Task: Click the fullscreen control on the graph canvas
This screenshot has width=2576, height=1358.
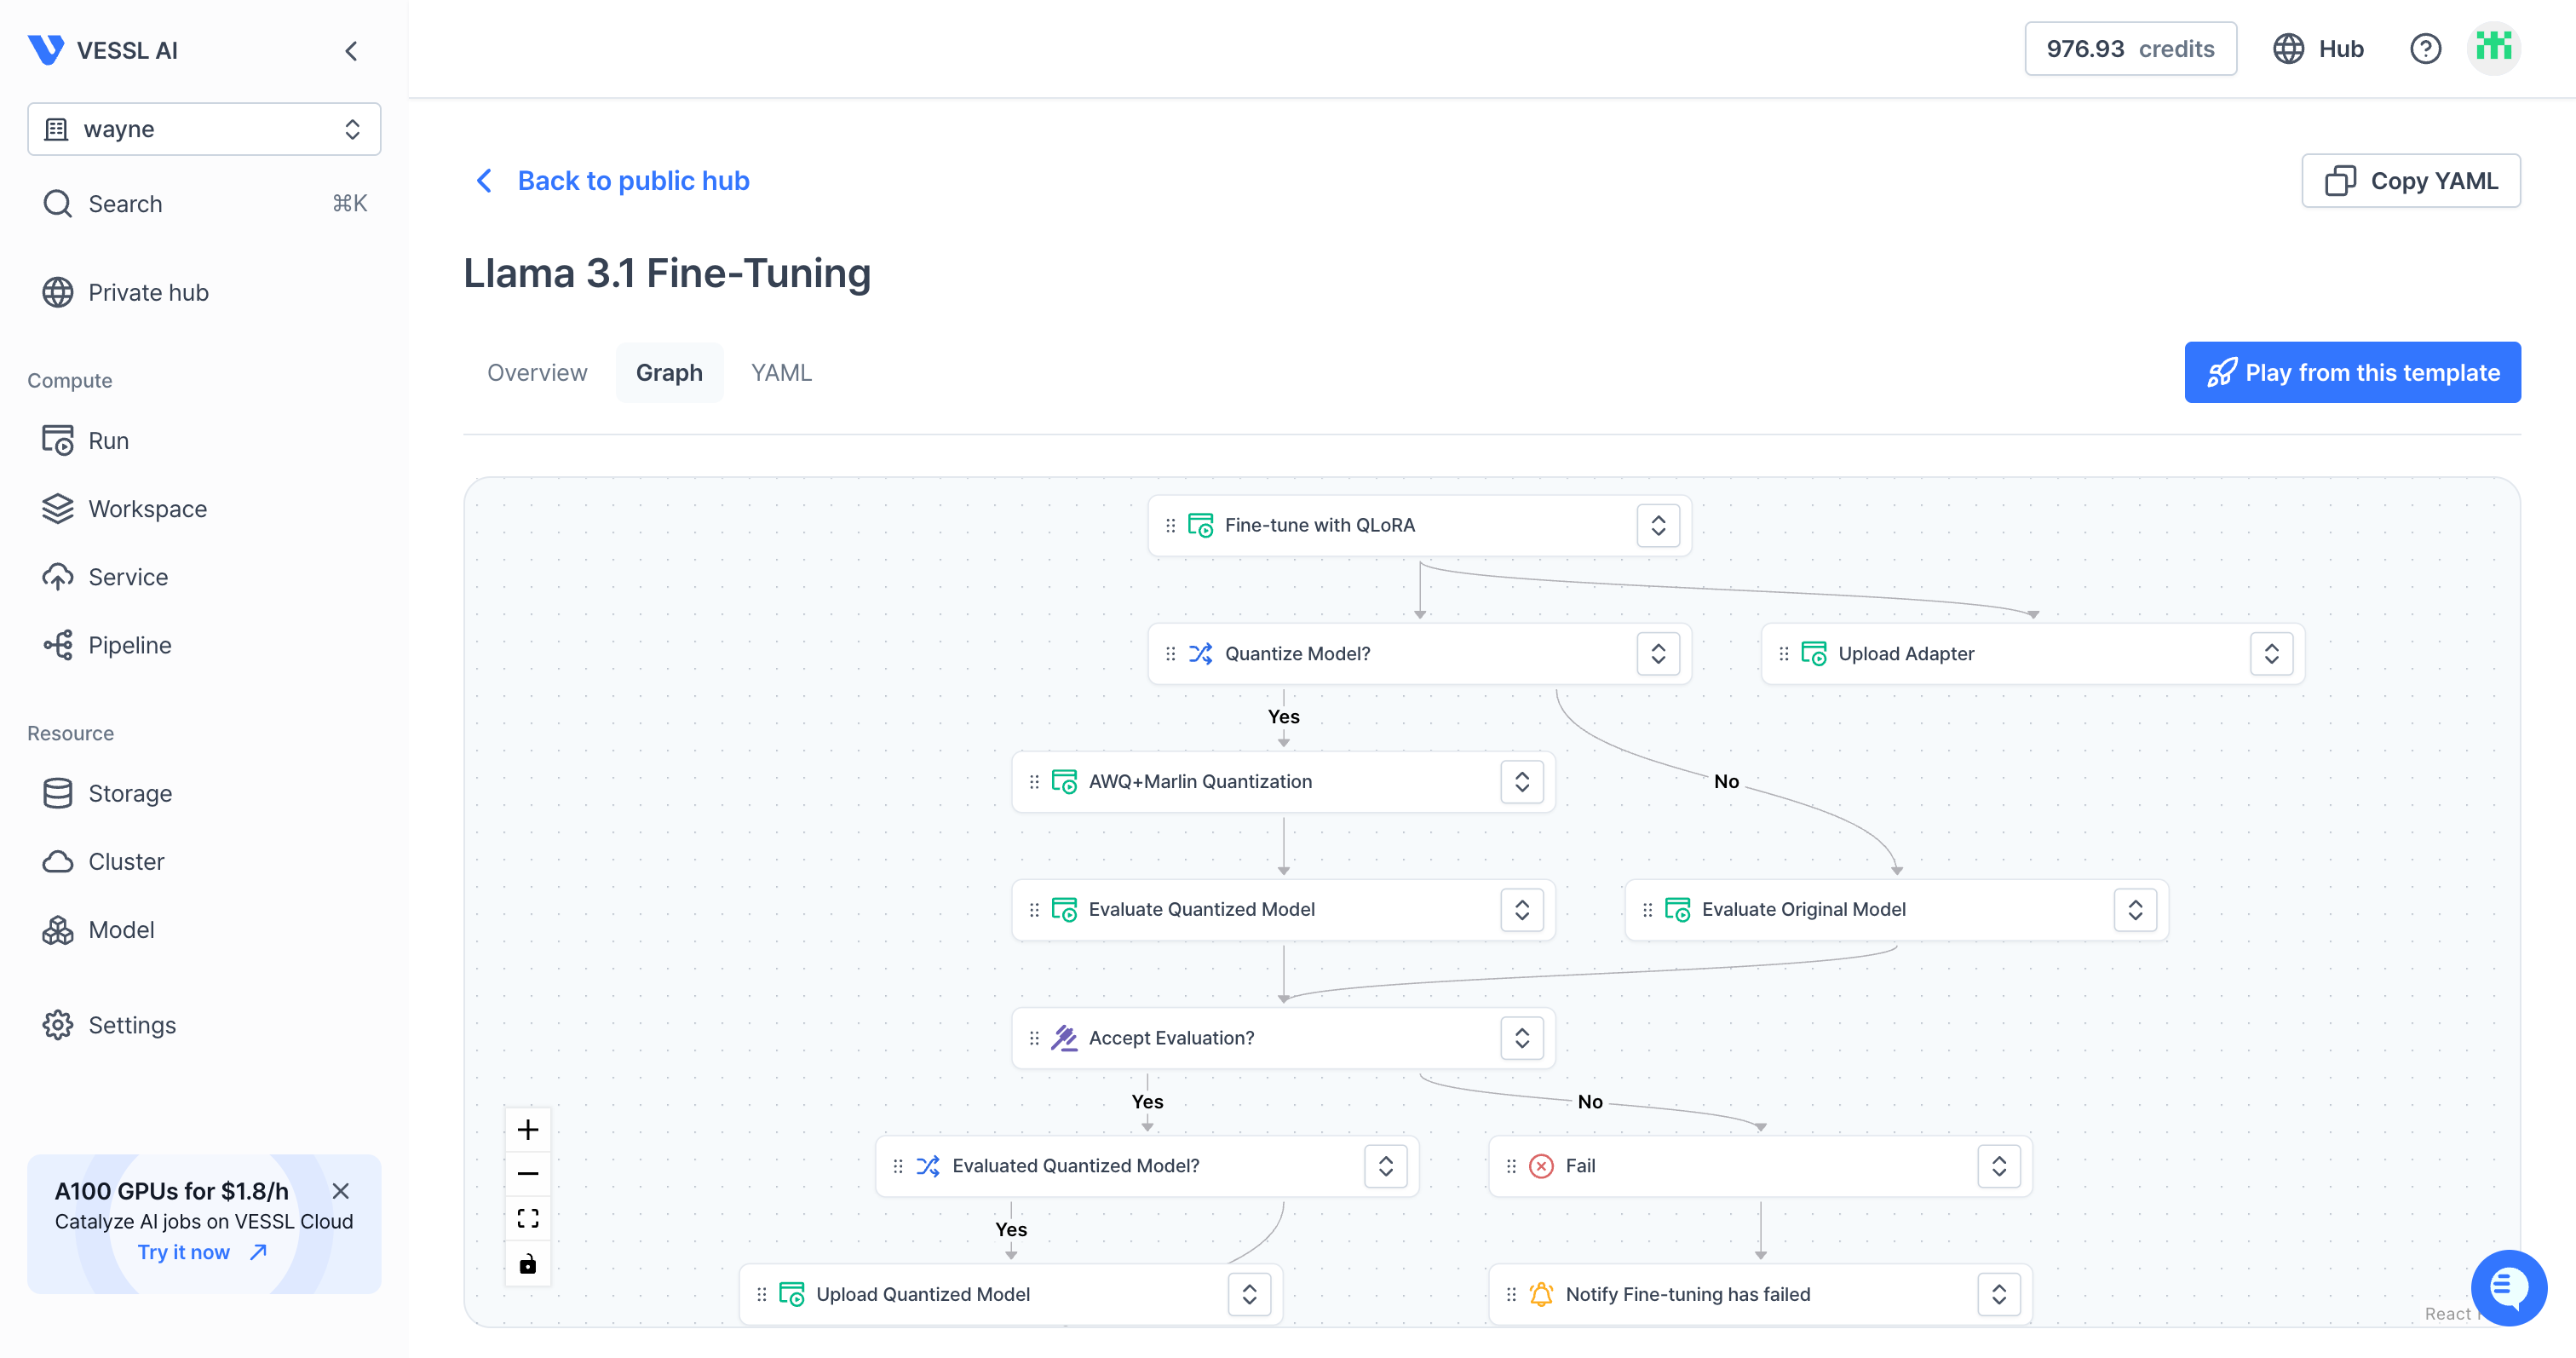Action: tap(528, 1218)
